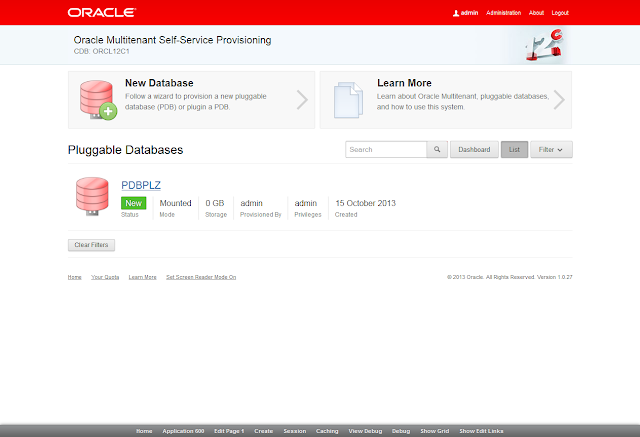Click the Logout link
Screen dimensions: 640x437
tap(560, 13)
